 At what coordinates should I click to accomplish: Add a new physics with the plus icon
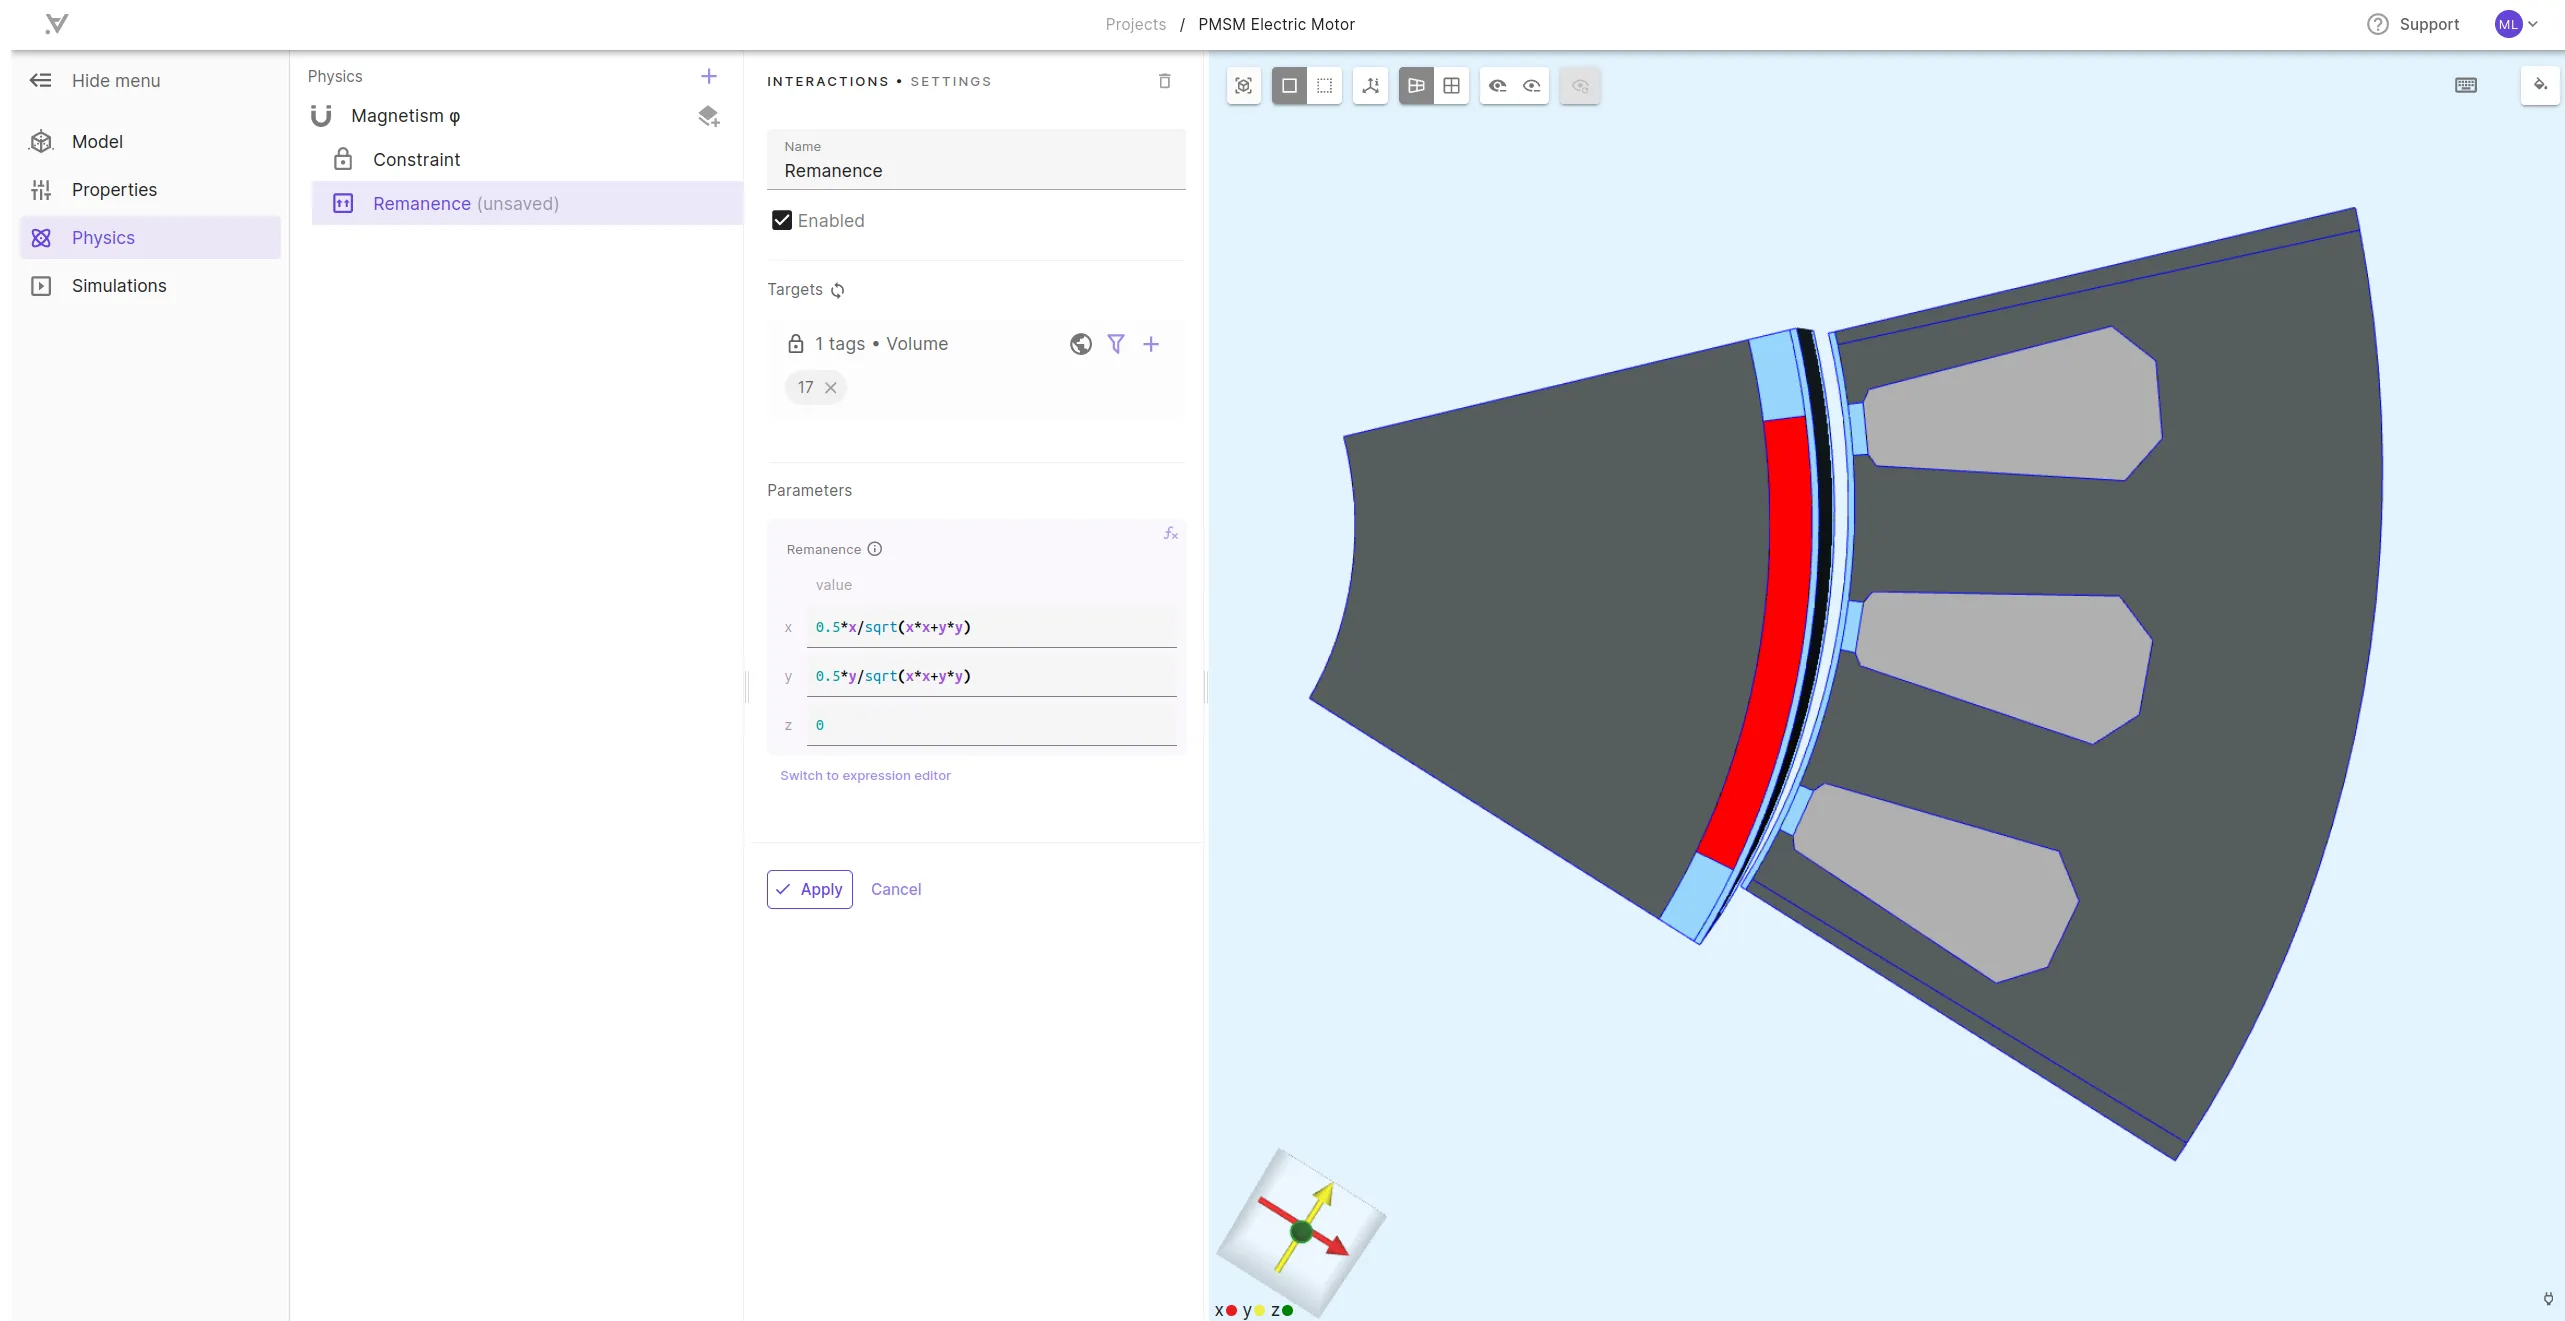pos(709,76)
